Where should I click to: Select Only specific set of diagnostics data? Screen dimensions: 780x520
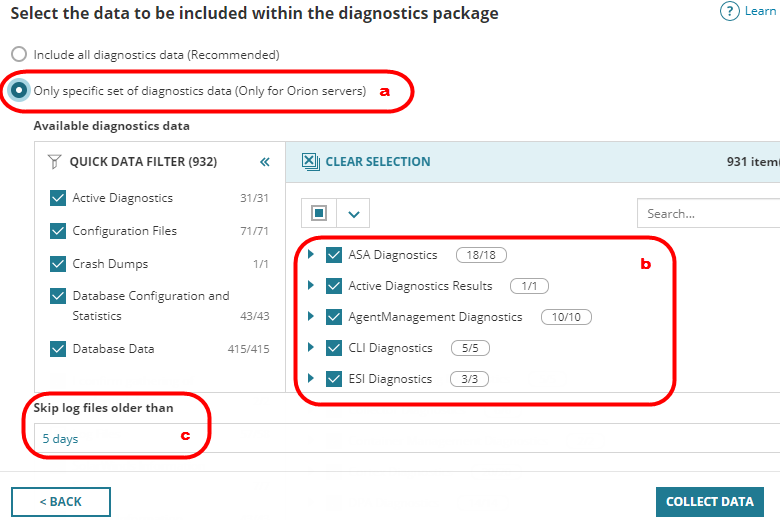point(18,90)
